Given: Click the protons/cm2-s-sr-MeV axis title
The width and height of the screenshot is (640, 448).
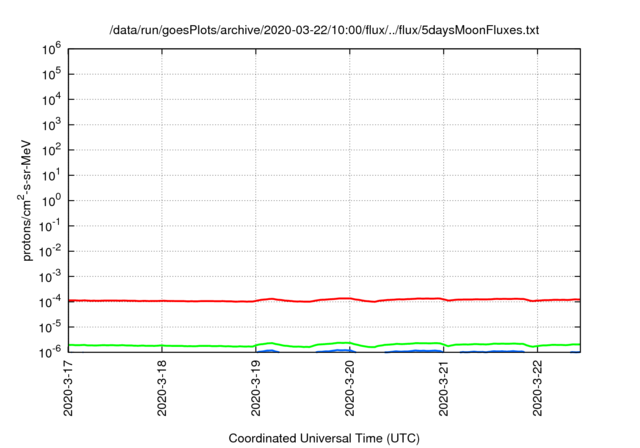Looking at the screenshot, I should 25,200.
